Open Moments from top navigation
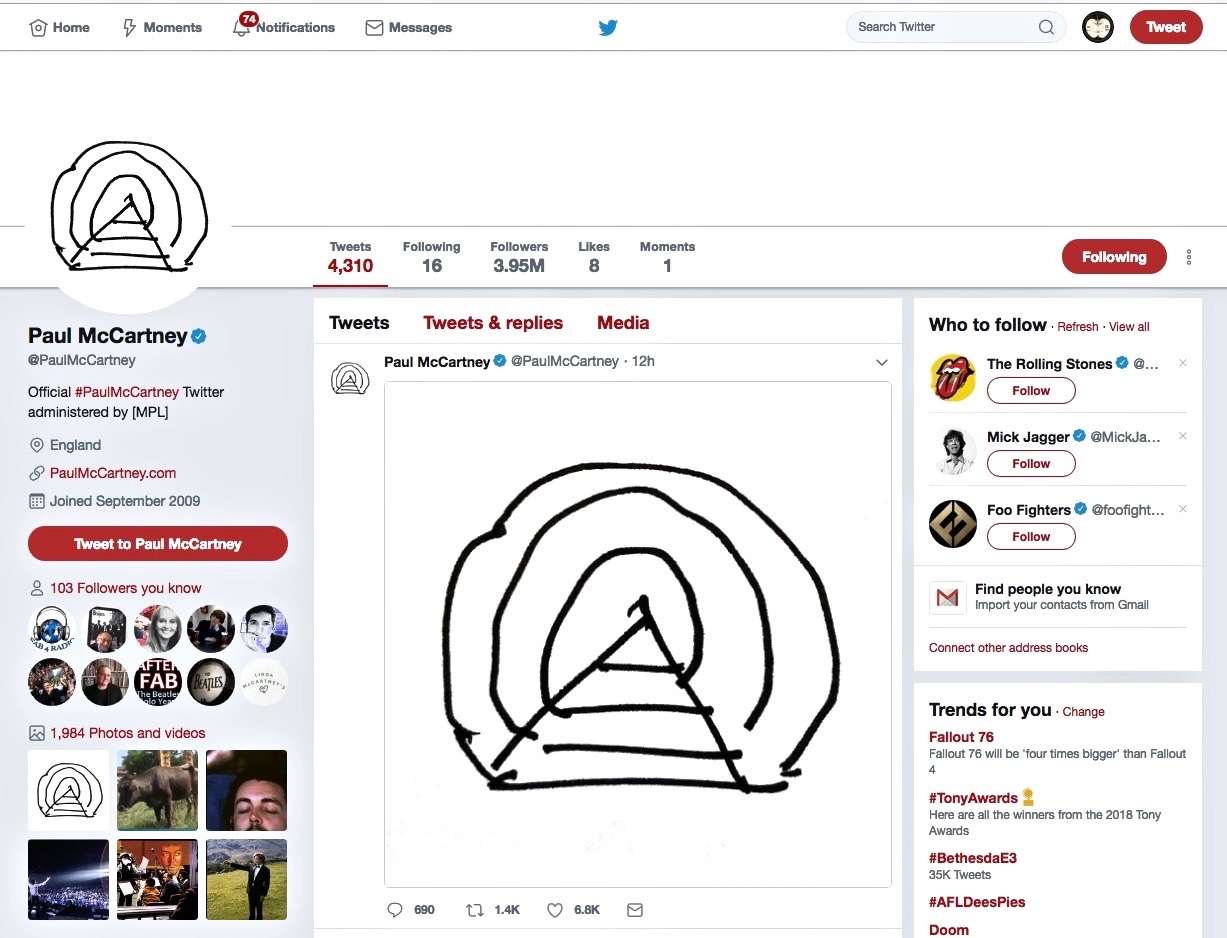This screenshot has height=938, width=1227. tap(162, 28)
